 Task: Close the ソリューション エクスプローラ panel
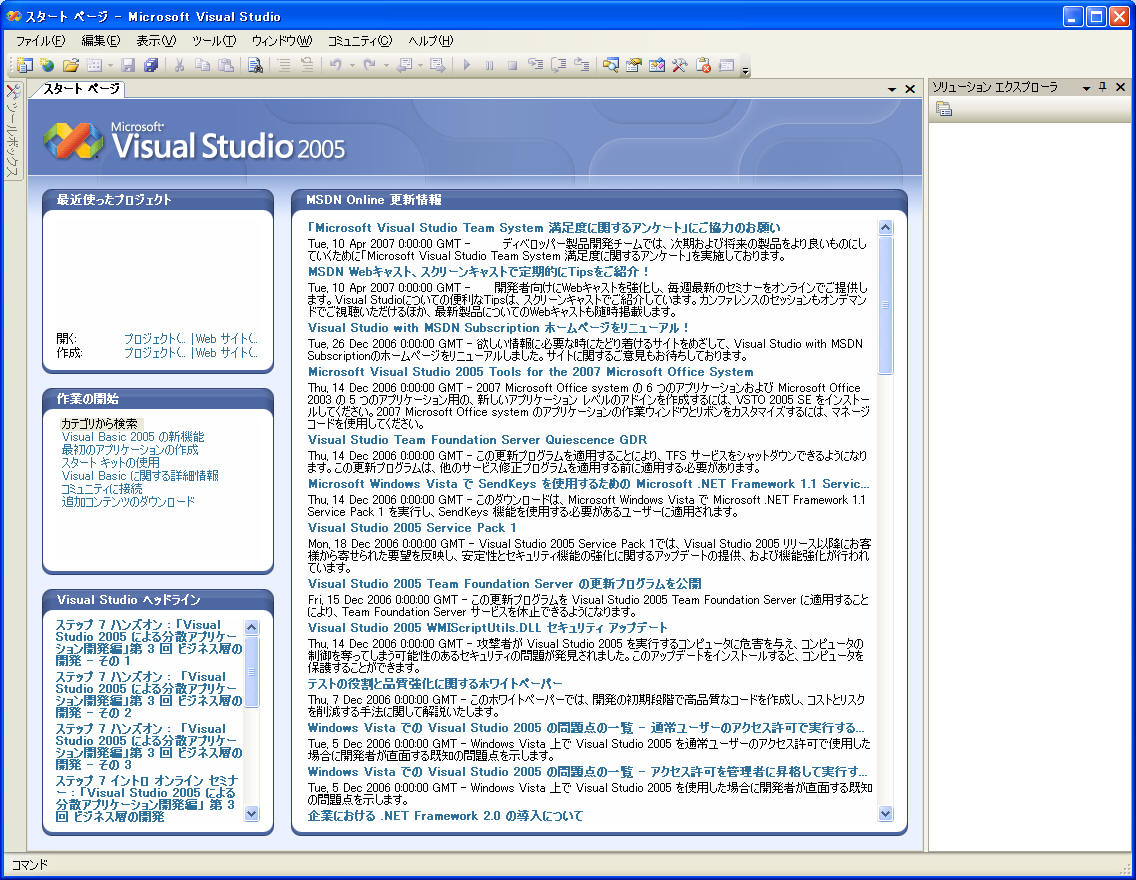1120,88
